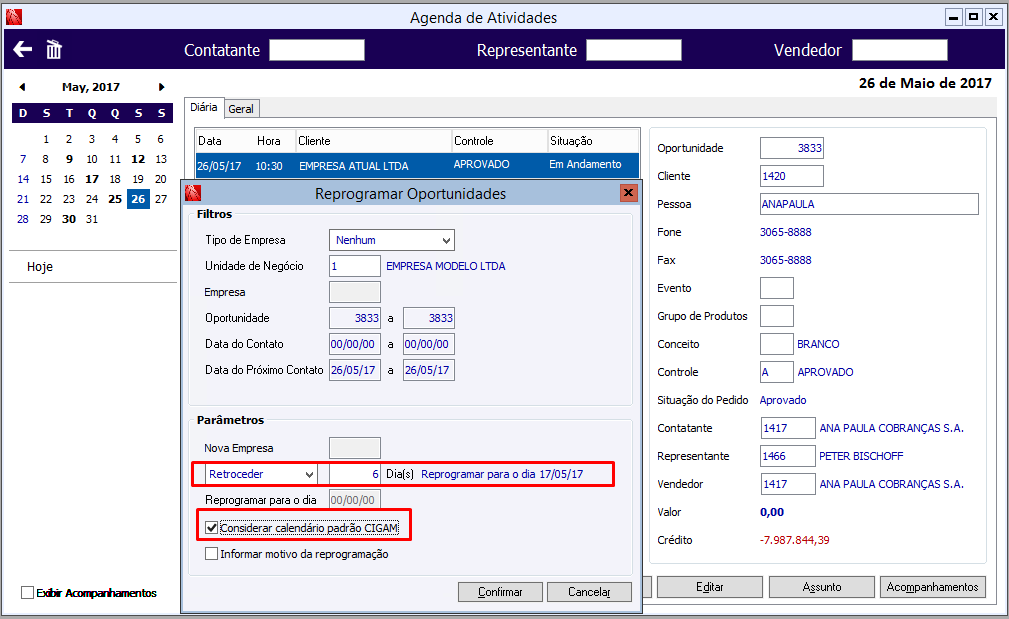Click the Reprogramar Oportunidades dialog logo icon

click(x=193, y=193)
